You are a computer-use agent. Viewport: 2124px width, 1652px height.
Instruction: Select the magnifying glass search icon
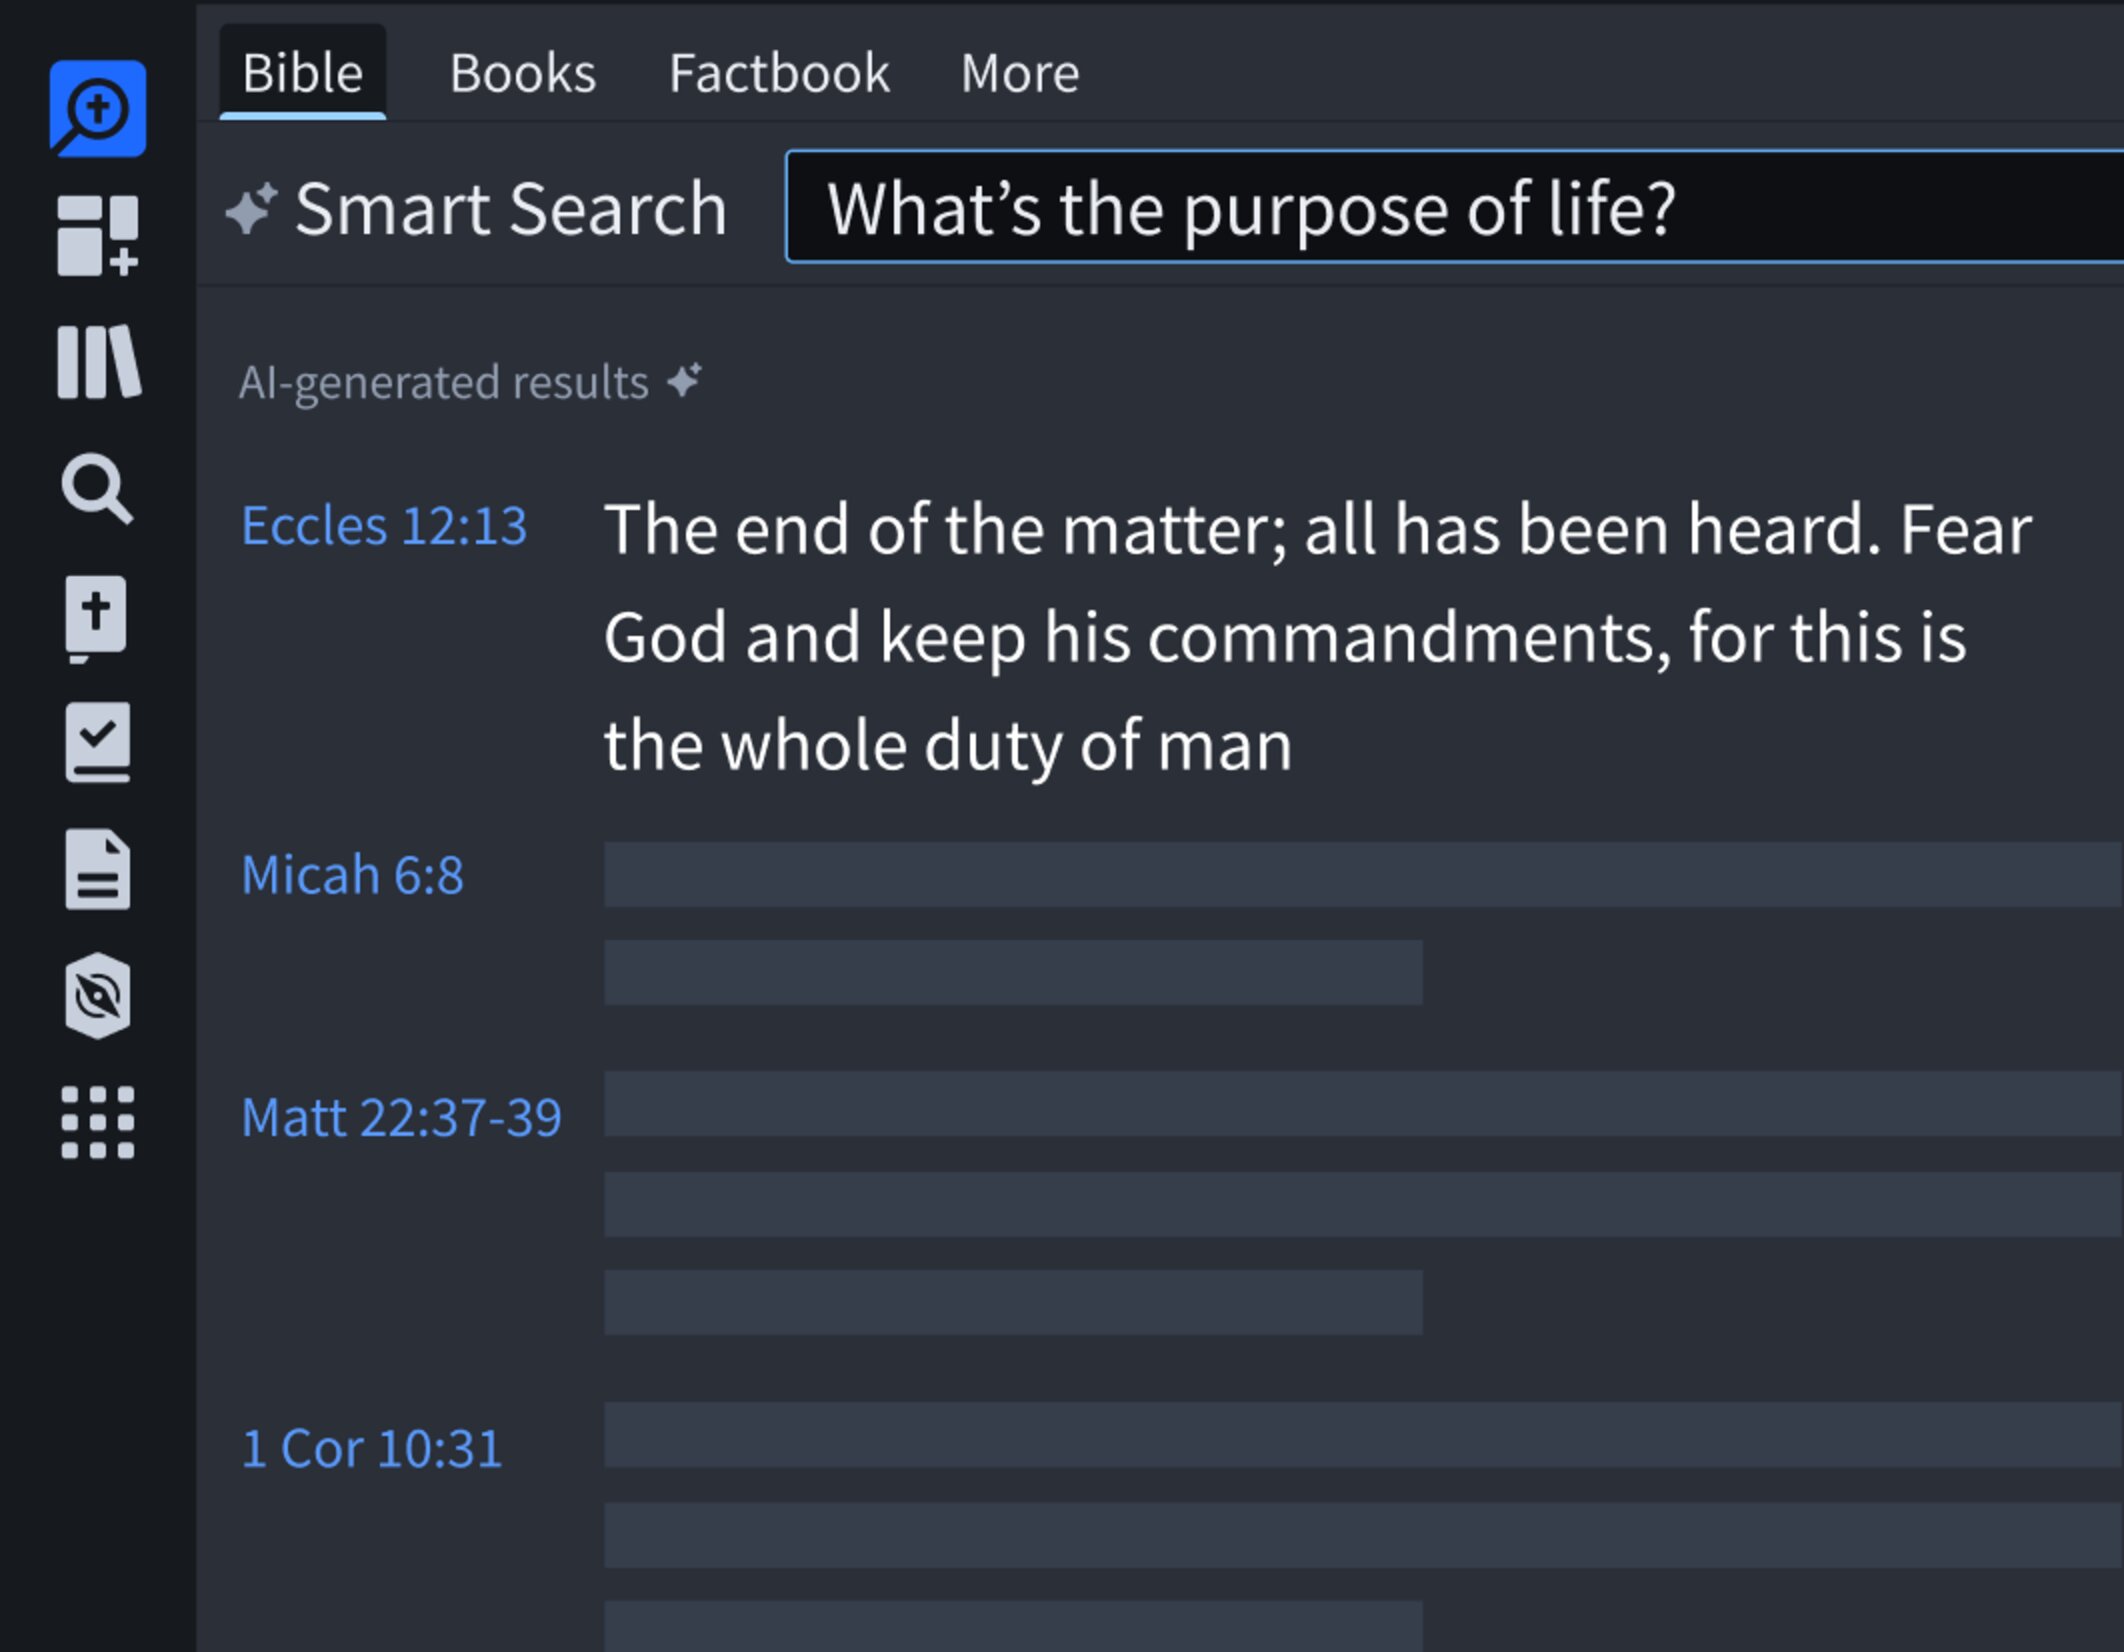(97, 489)
